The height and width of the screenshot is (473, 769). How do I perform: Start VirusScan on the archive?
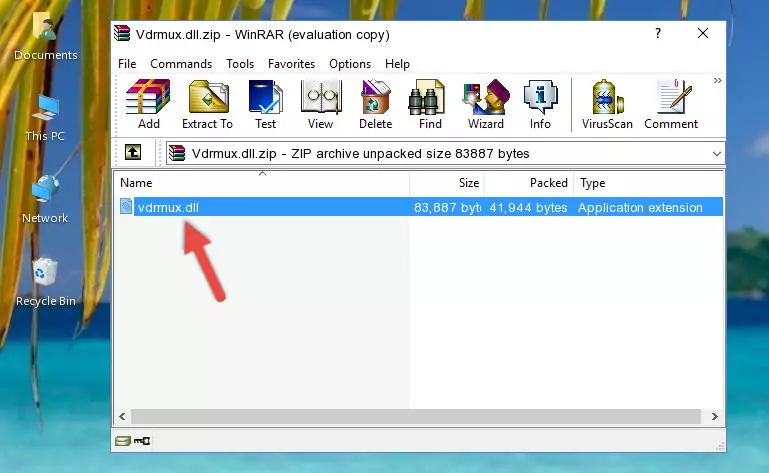tap(607, 105)
